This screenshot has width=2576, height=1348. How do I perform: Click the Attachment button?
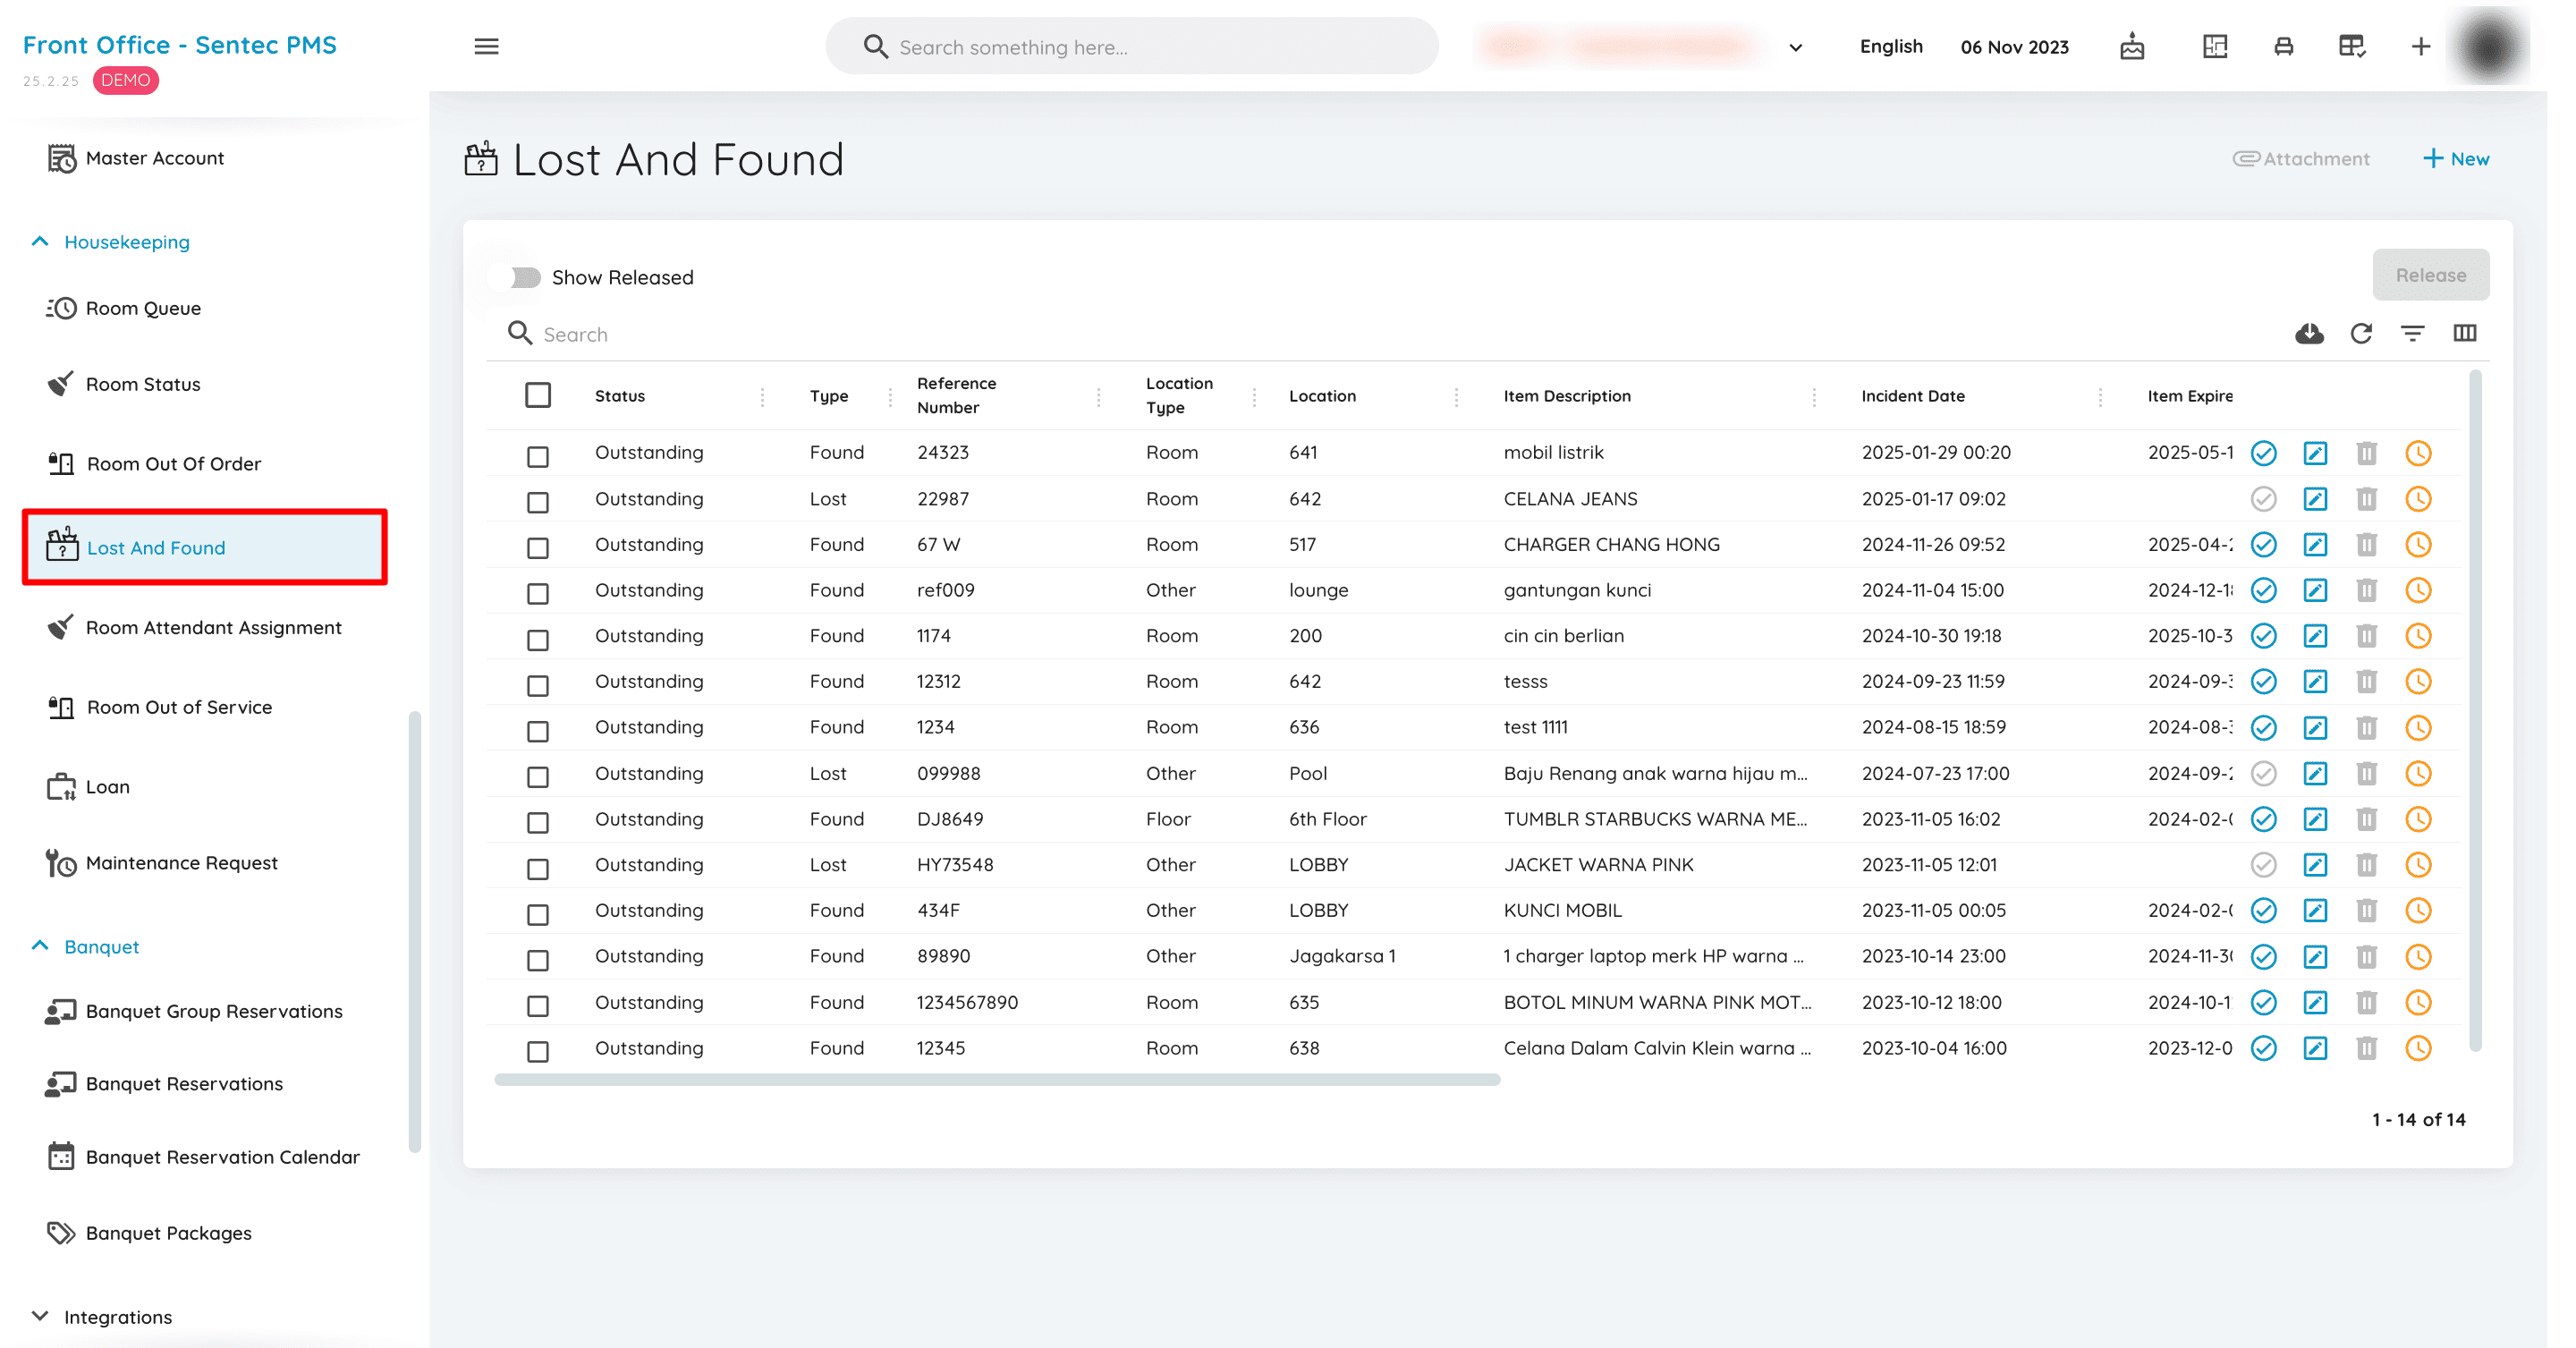click(x=2300, y=158)
